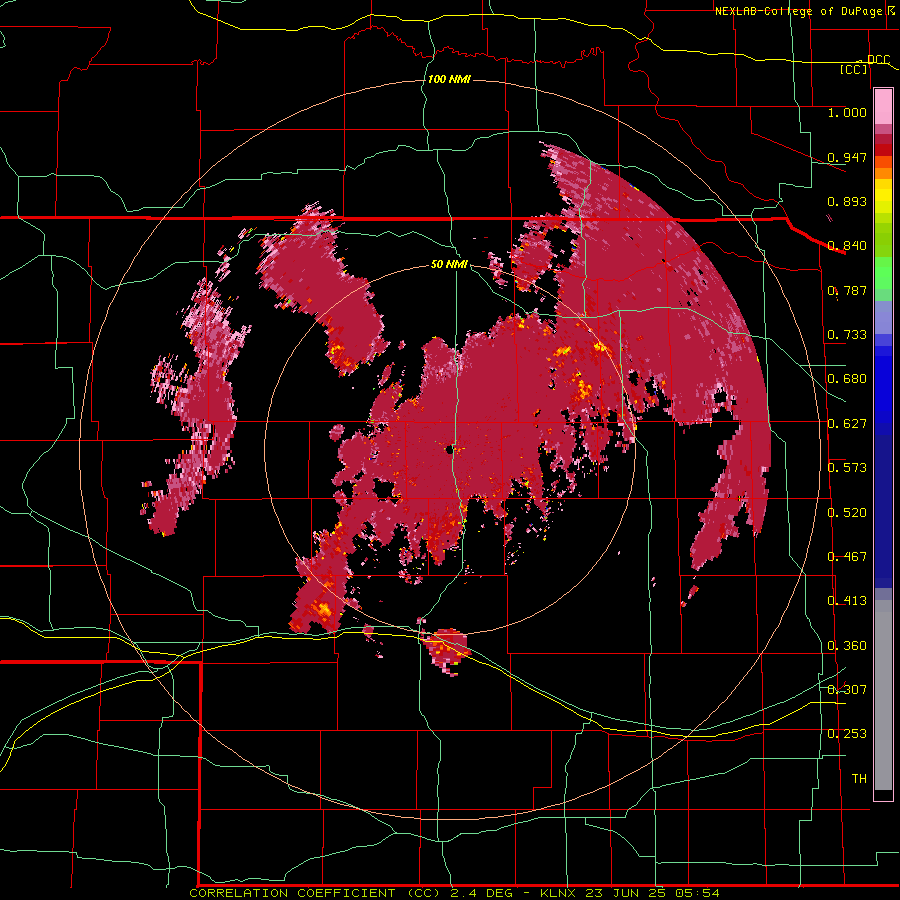
Task: Pick the yellow segment of the color bar
Action: click(883, 196)
